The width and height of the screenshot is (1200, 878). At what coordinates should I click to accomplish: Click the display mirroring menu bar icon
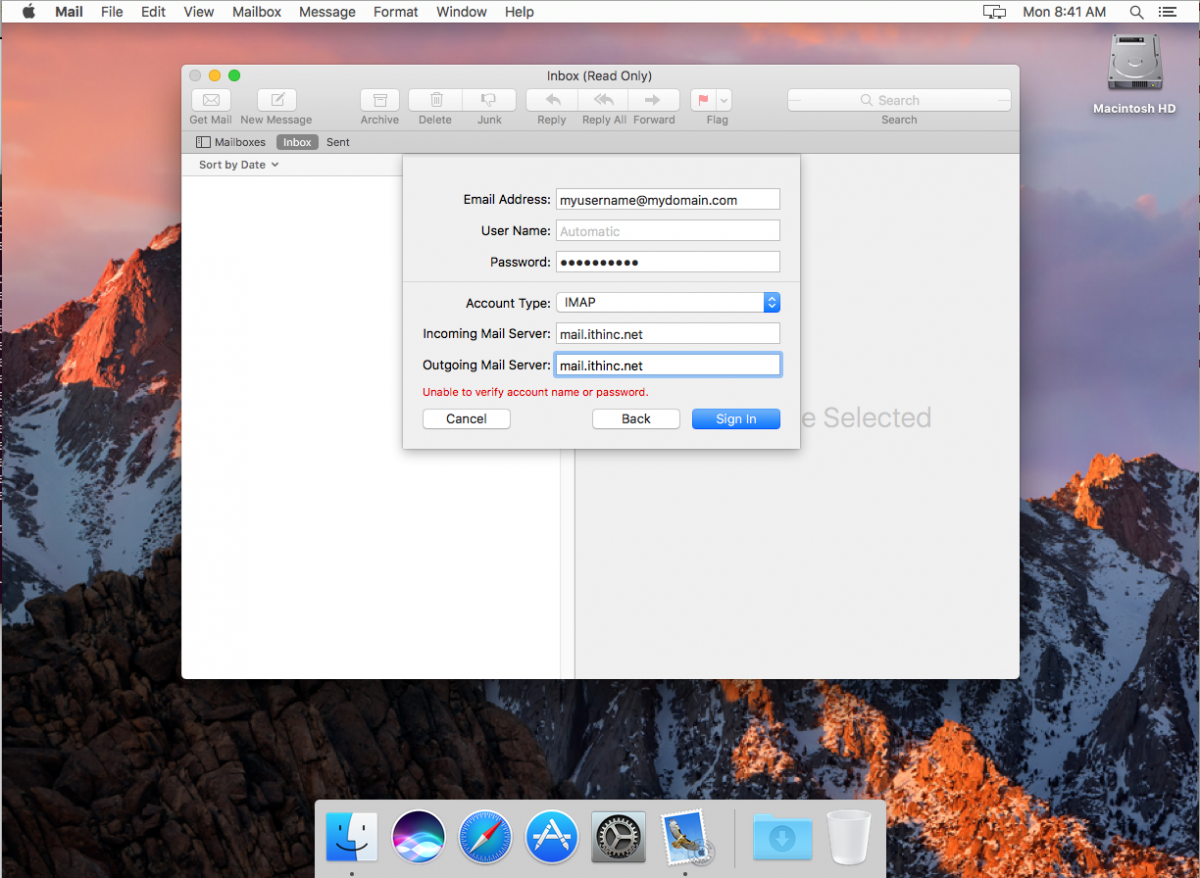[x=994, y=12]
